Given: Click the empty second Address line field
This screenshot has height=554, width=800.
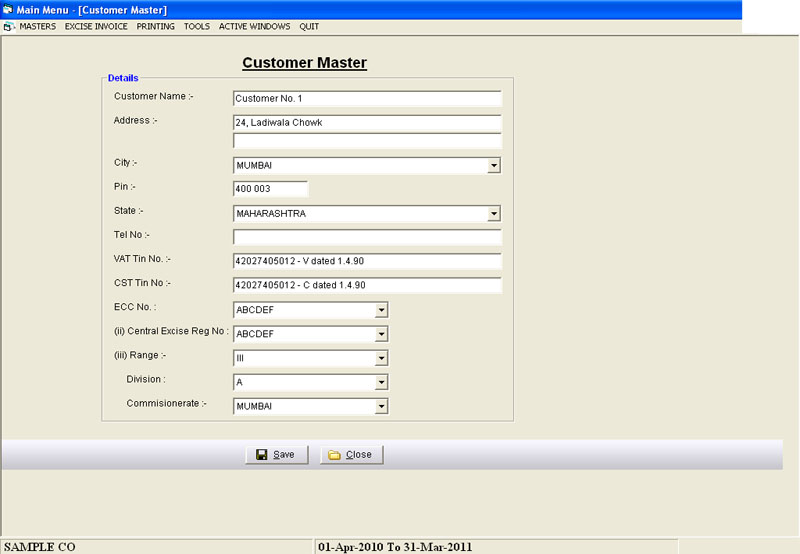Looking at the screenshot, I should coord(367,141).
